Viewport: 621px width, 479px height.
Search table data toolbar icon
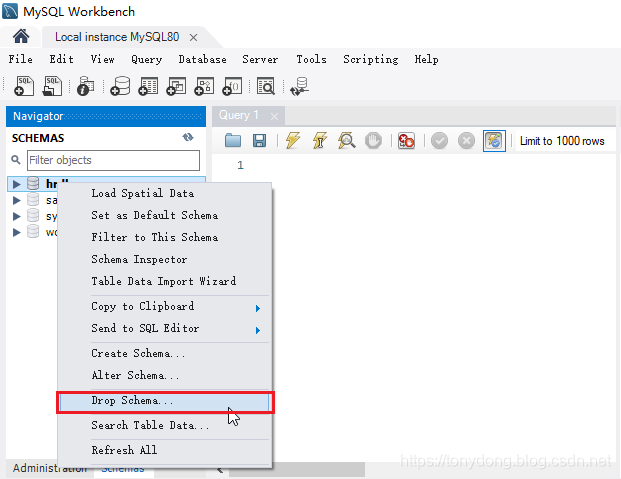266,86
